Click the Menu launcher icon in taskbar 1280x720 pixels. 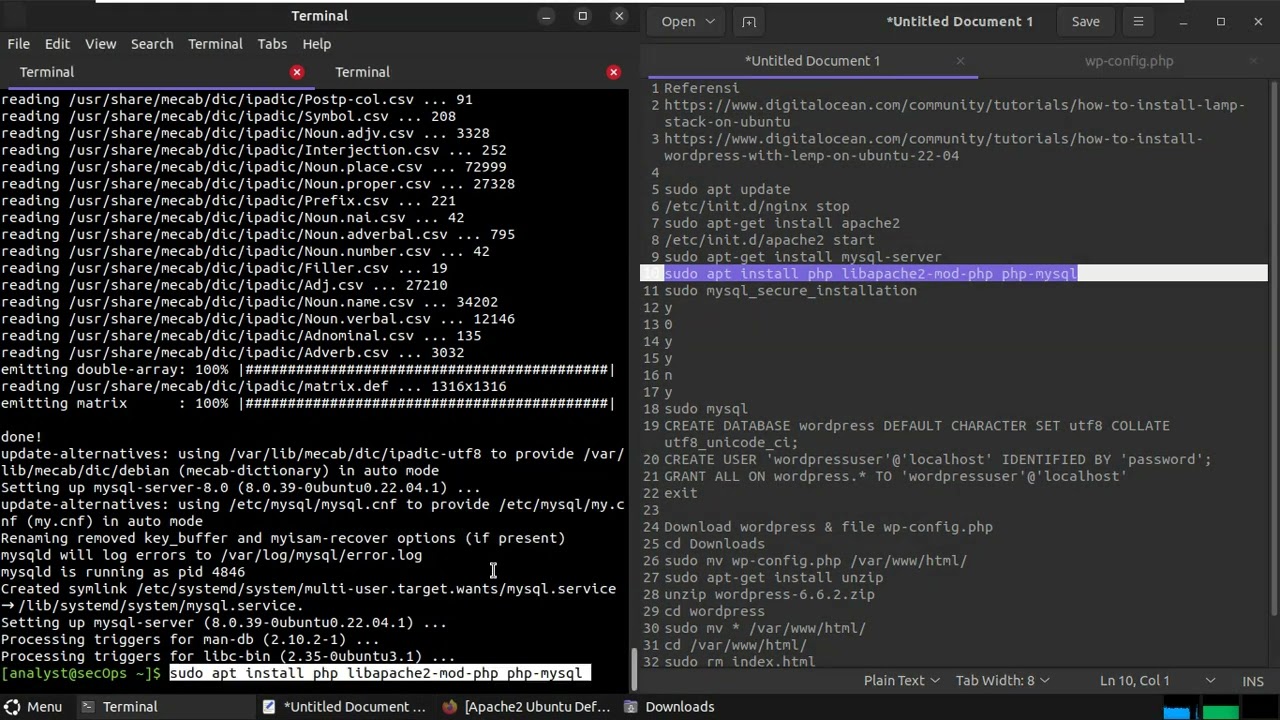[33, 706]
